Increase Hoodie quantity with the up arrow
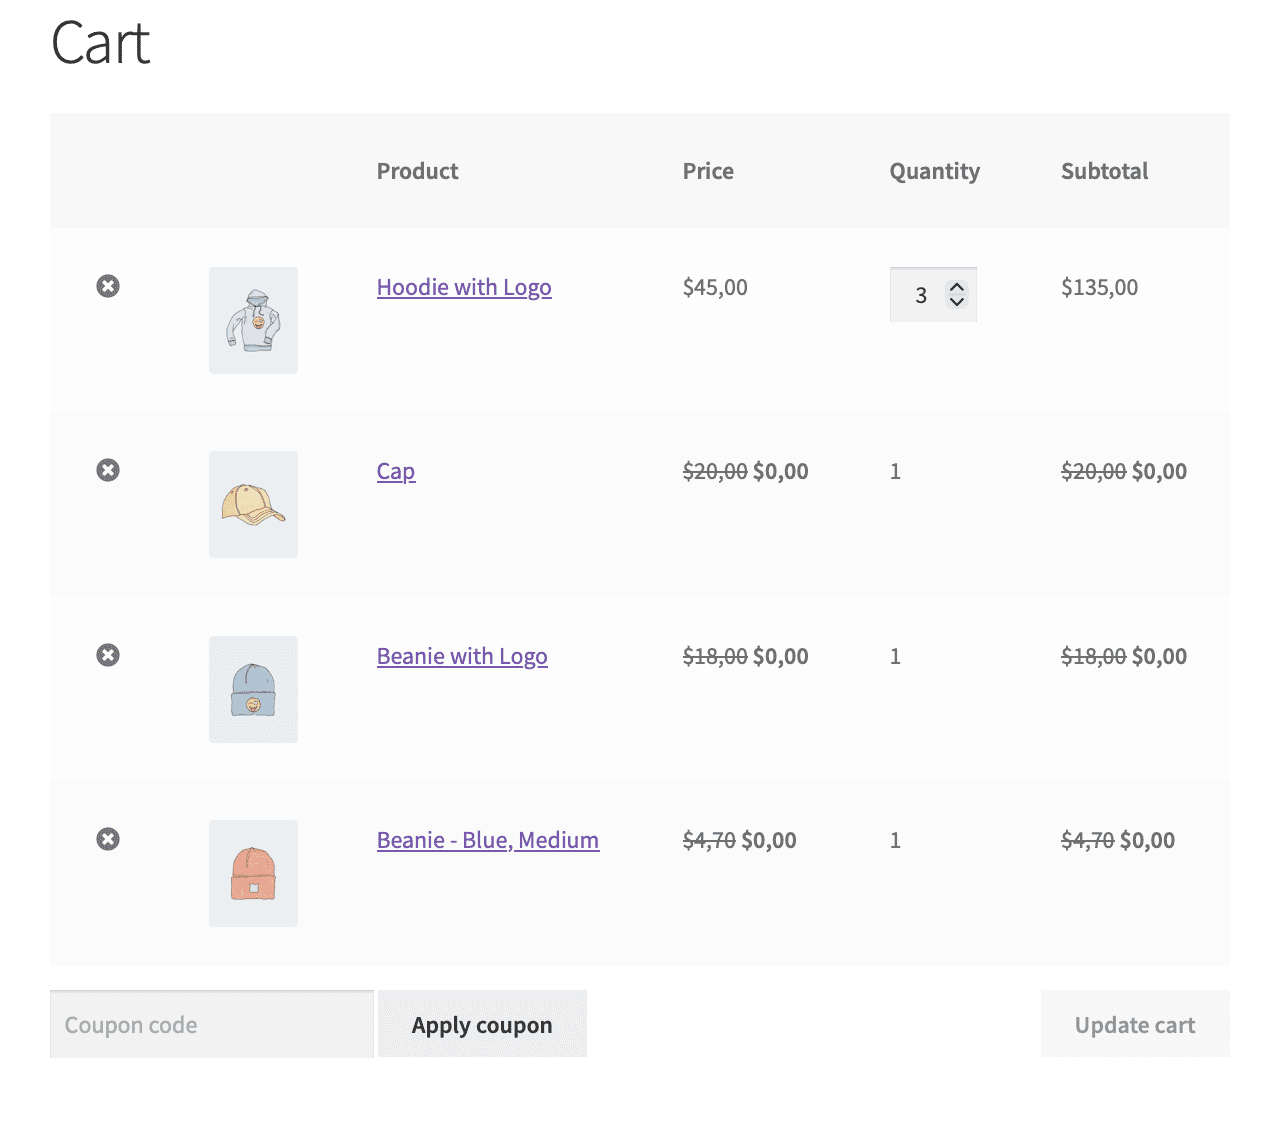 957,287
